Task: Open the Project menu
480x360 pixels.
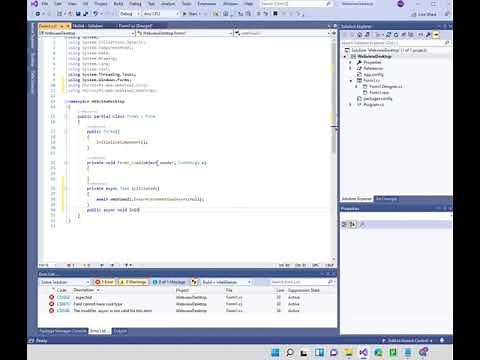Action: tap(101, 4)
